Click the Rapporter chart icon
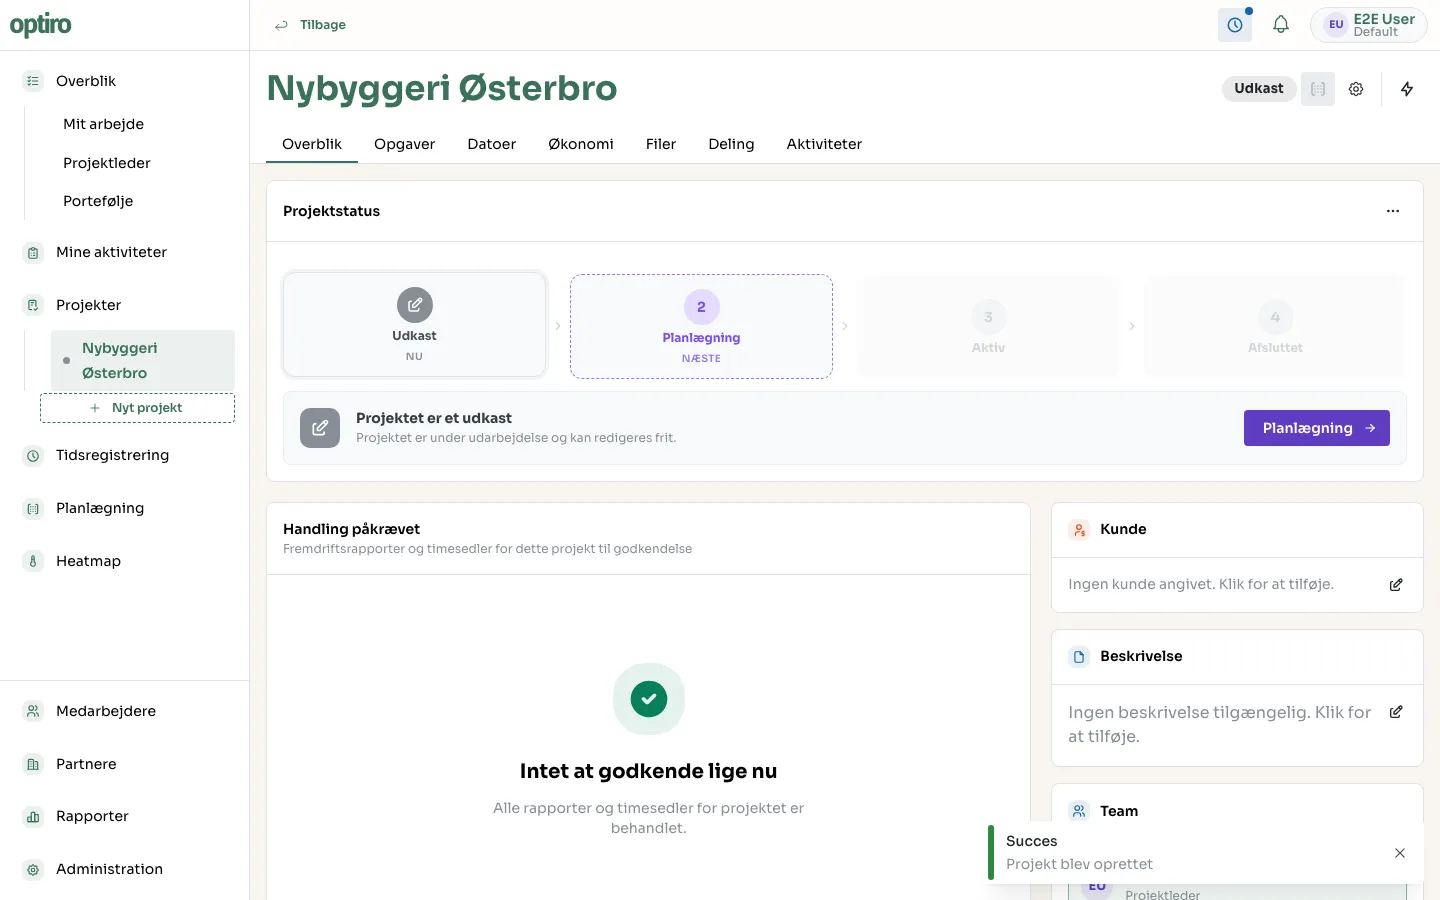This screenshot has height=900, width=1440. click(x=33, y=817)
